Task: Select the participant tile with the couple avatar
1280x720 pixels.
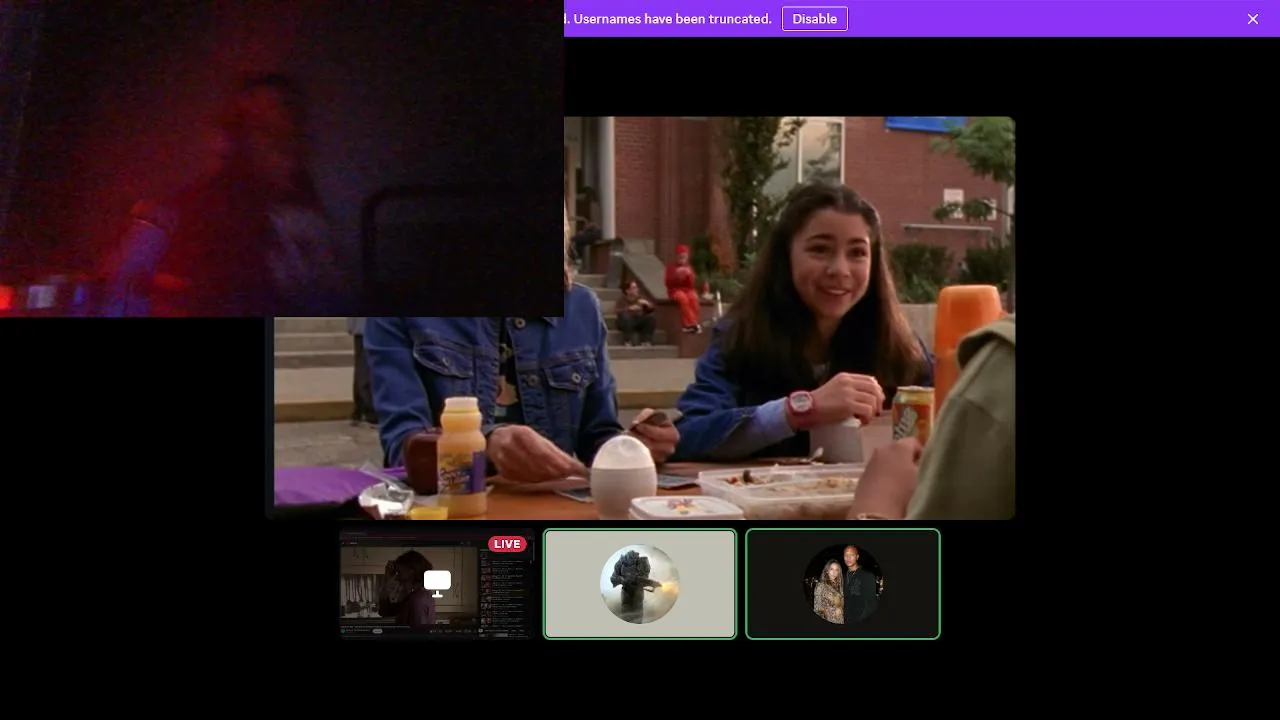Action: tap(843, 584)
